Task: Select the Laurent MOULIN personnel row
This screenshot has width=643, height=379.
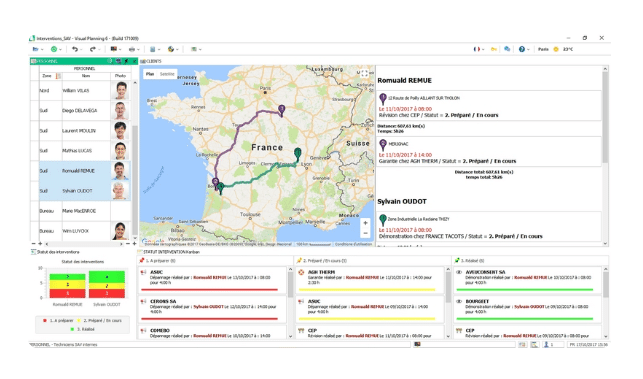Action: click(x=80, y=131)
